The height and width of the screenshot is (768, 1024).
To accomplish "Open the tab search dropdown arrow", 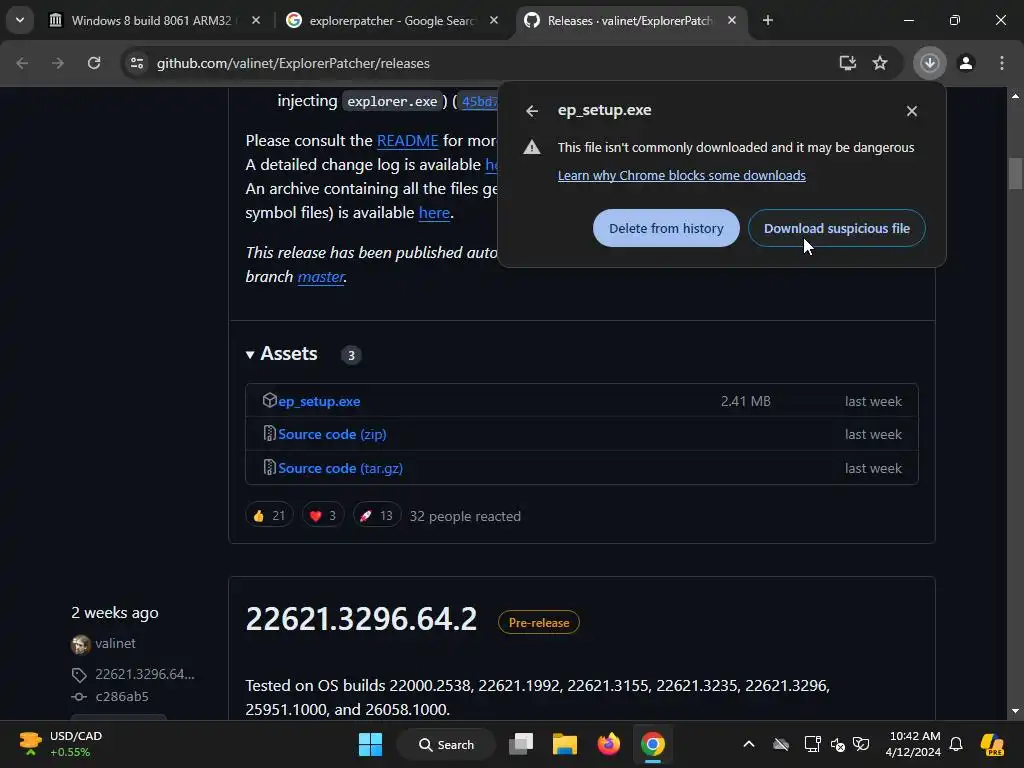I will [20, 20].
